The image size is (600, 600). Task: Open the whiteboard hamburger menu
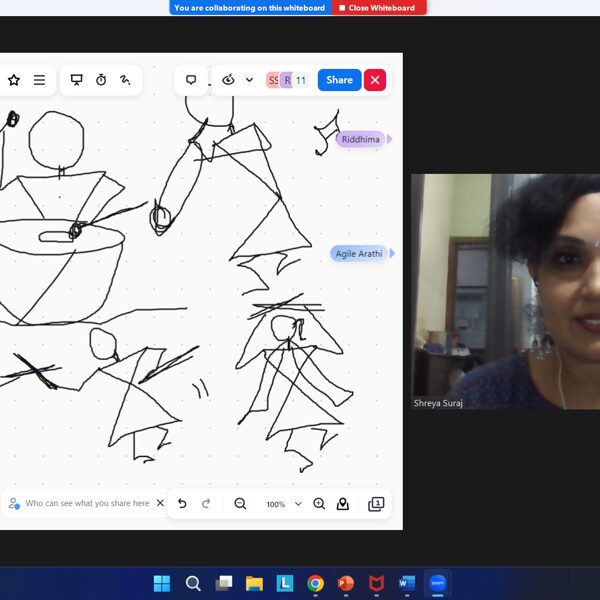(39, 80)
